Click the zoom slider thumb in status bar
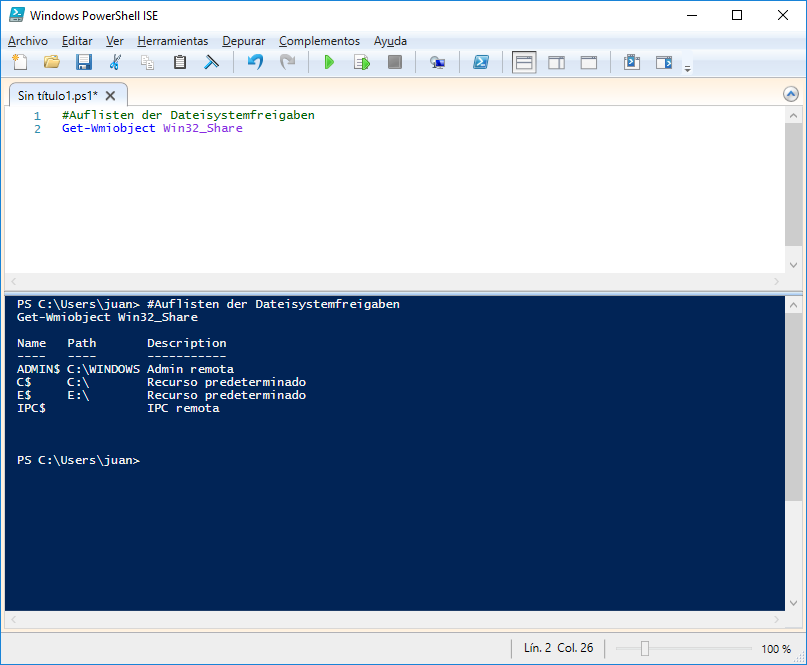 coord(645,649)
